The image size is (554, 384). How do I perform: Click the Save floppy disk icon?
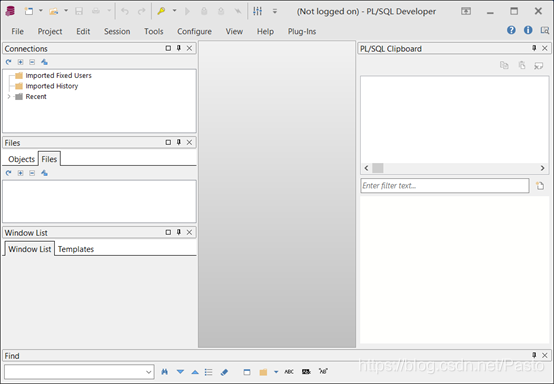click(79, 11)
